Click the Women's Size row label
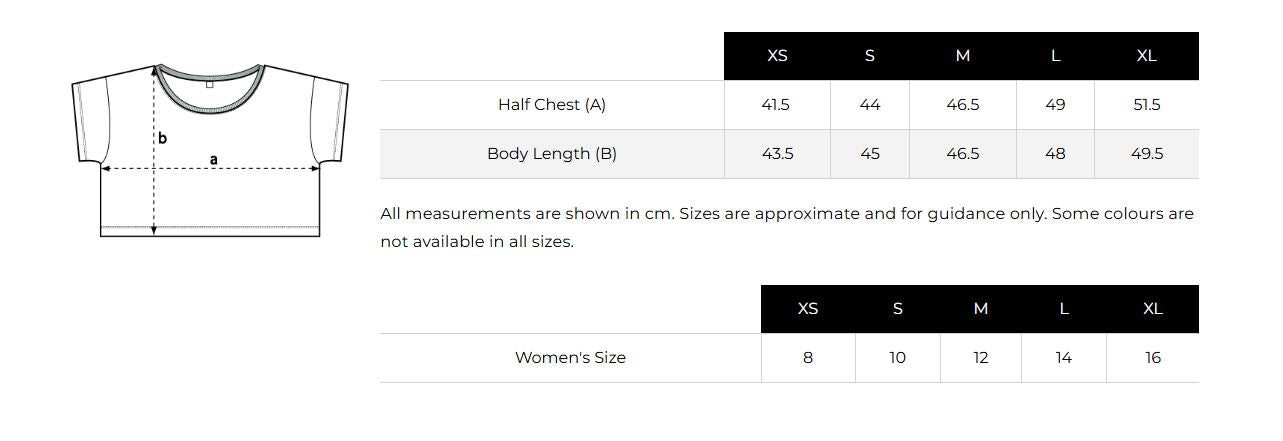 point(570,358)
